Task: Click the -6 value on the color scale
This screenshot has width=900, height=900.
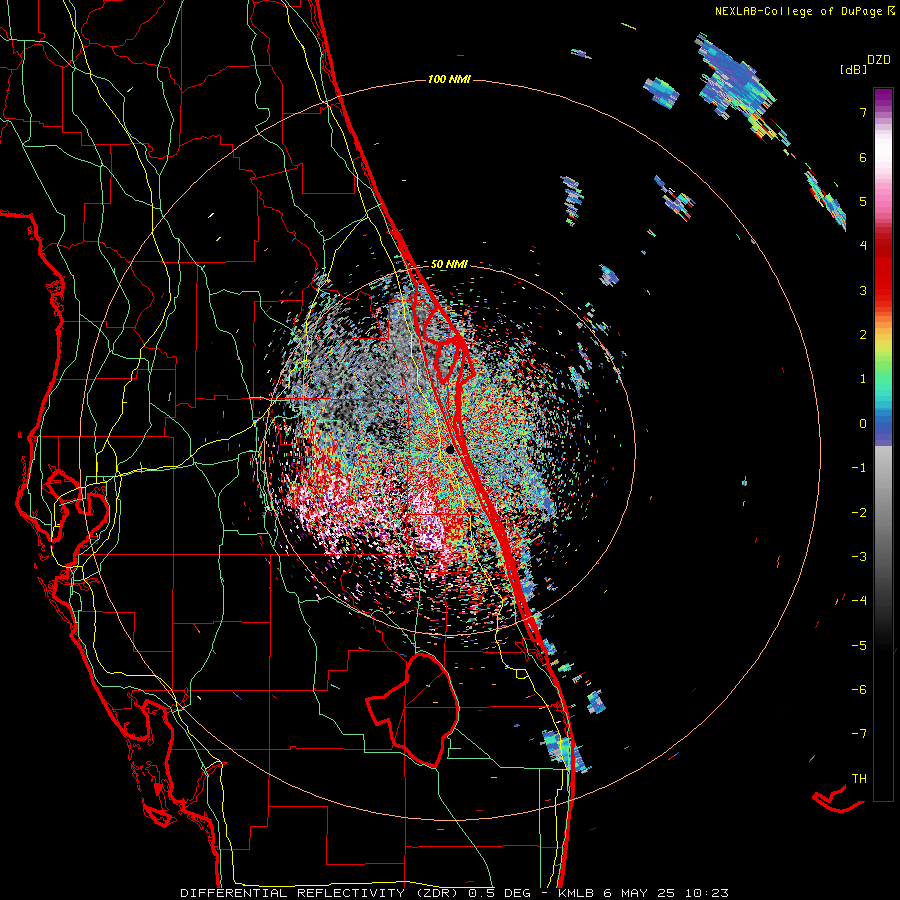Action: pos(859,690)
